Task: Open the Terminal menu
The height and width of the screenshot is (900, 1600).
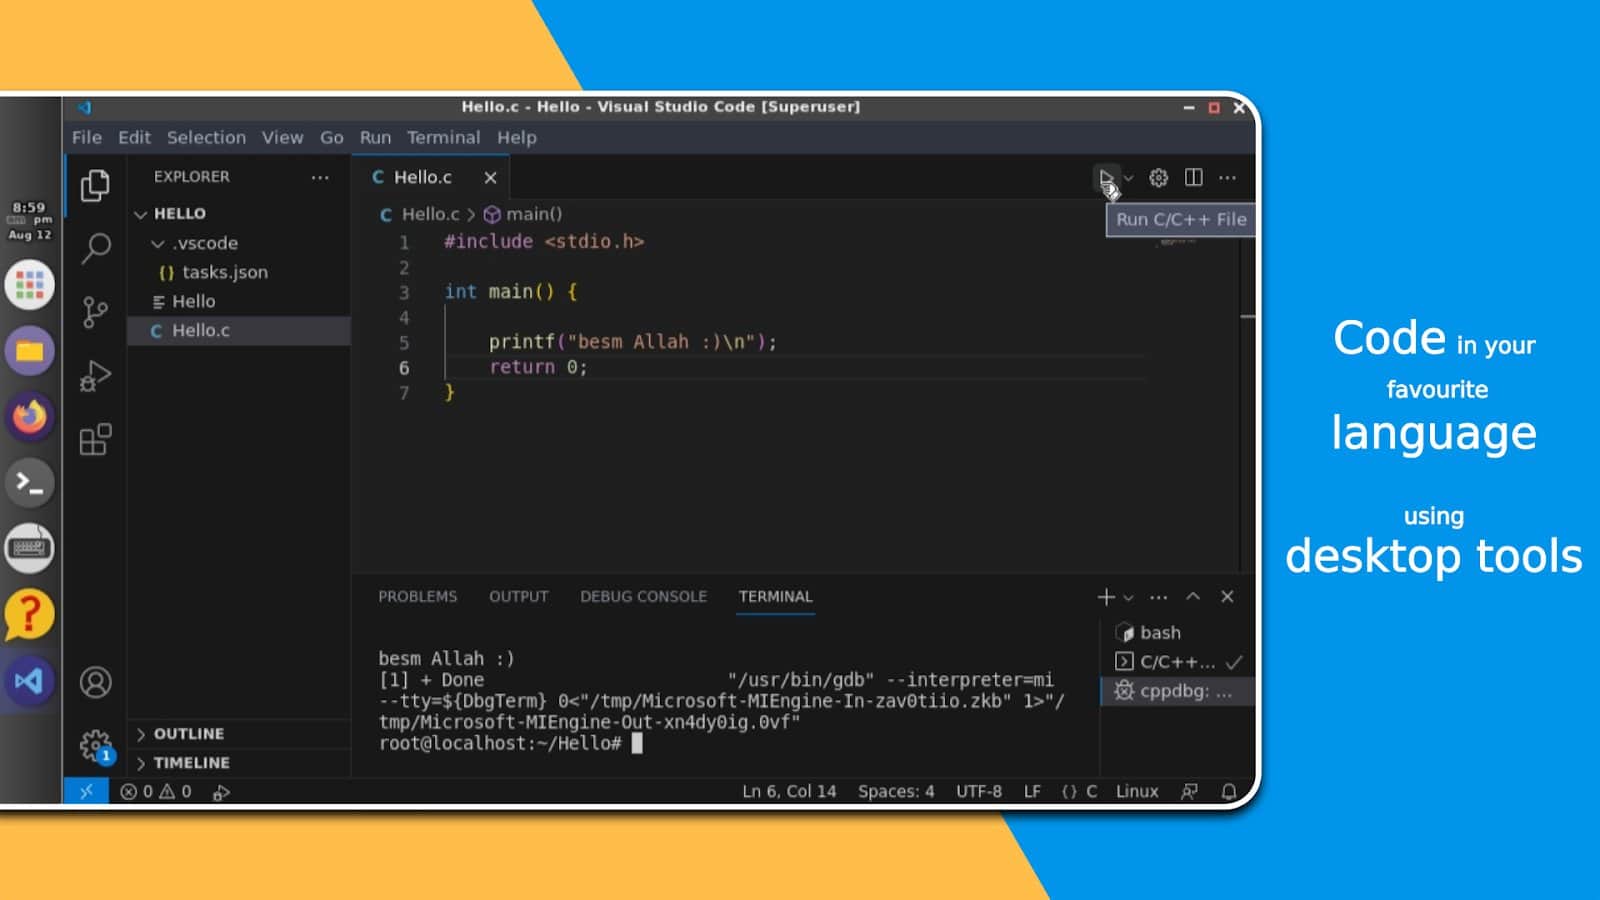Action: (x=443, y=138)
